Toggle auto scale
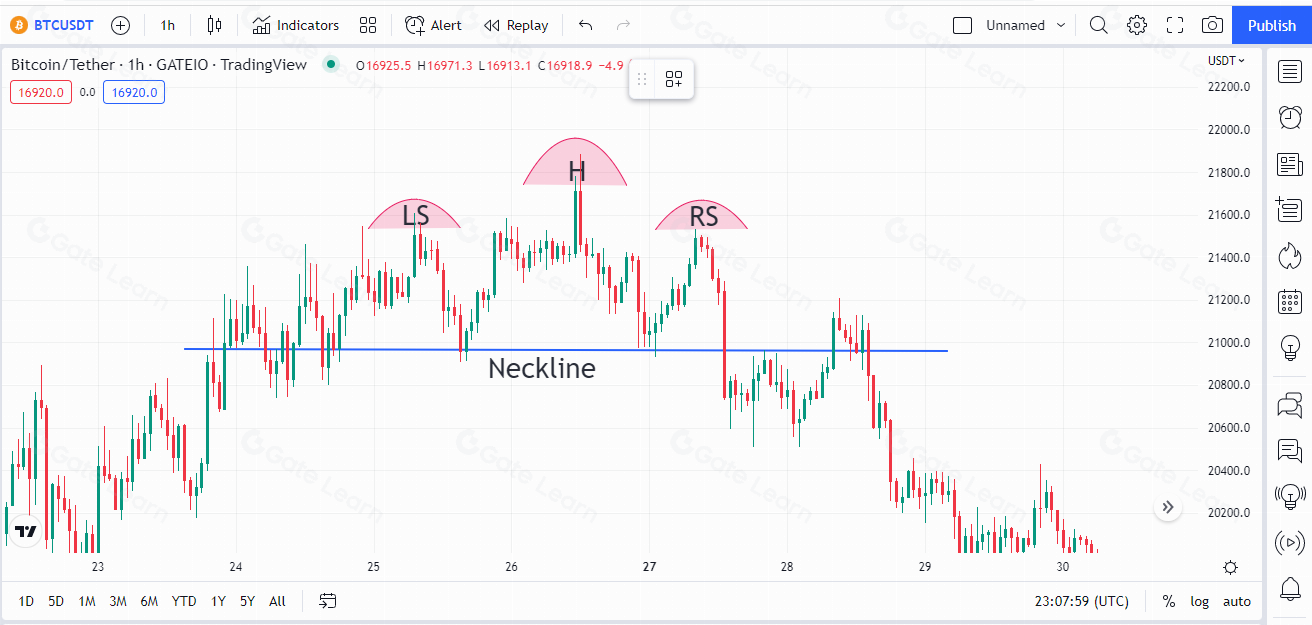Screen dimensions: 1312x625 tap(1237, 601)
